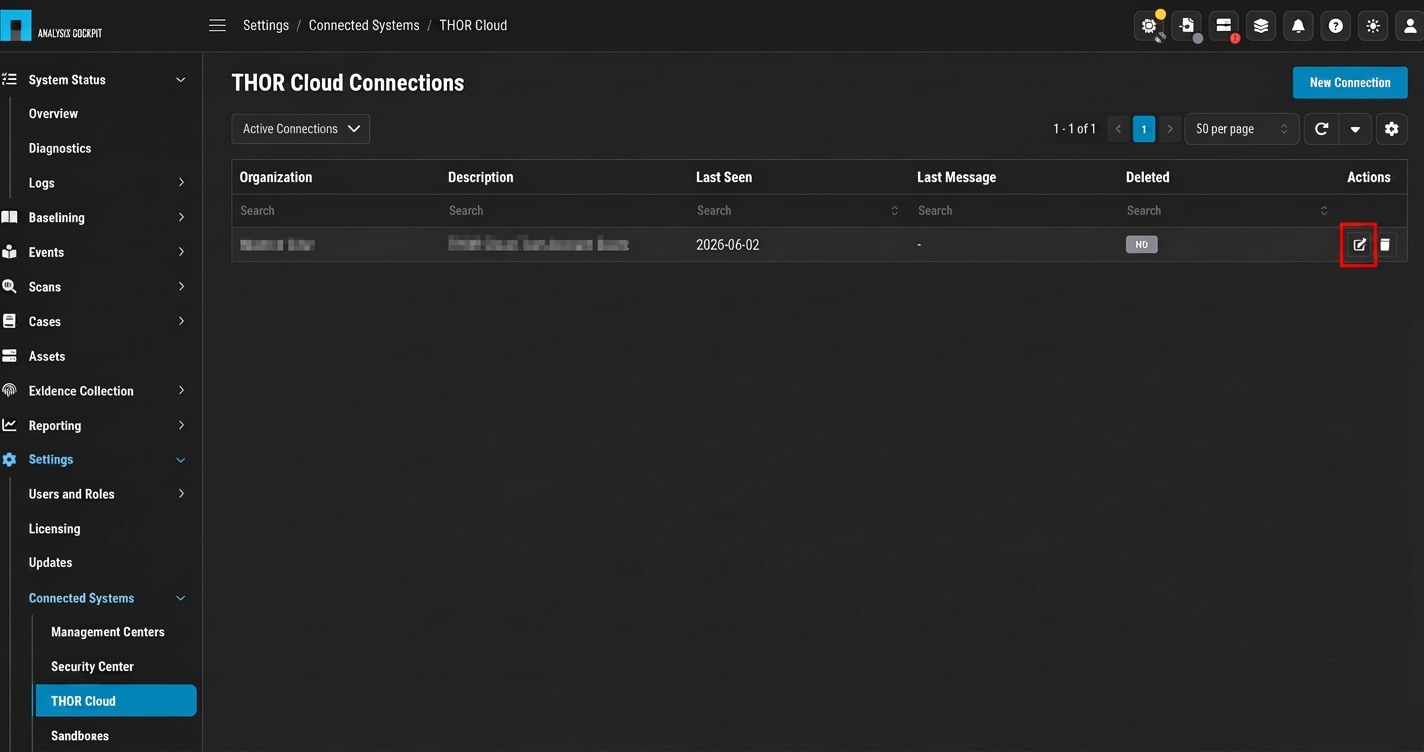The width and height of the screenshot is (1424, 752).
Task: Click Connected Systems in the breadcrumb
Action: click(364, 26)
